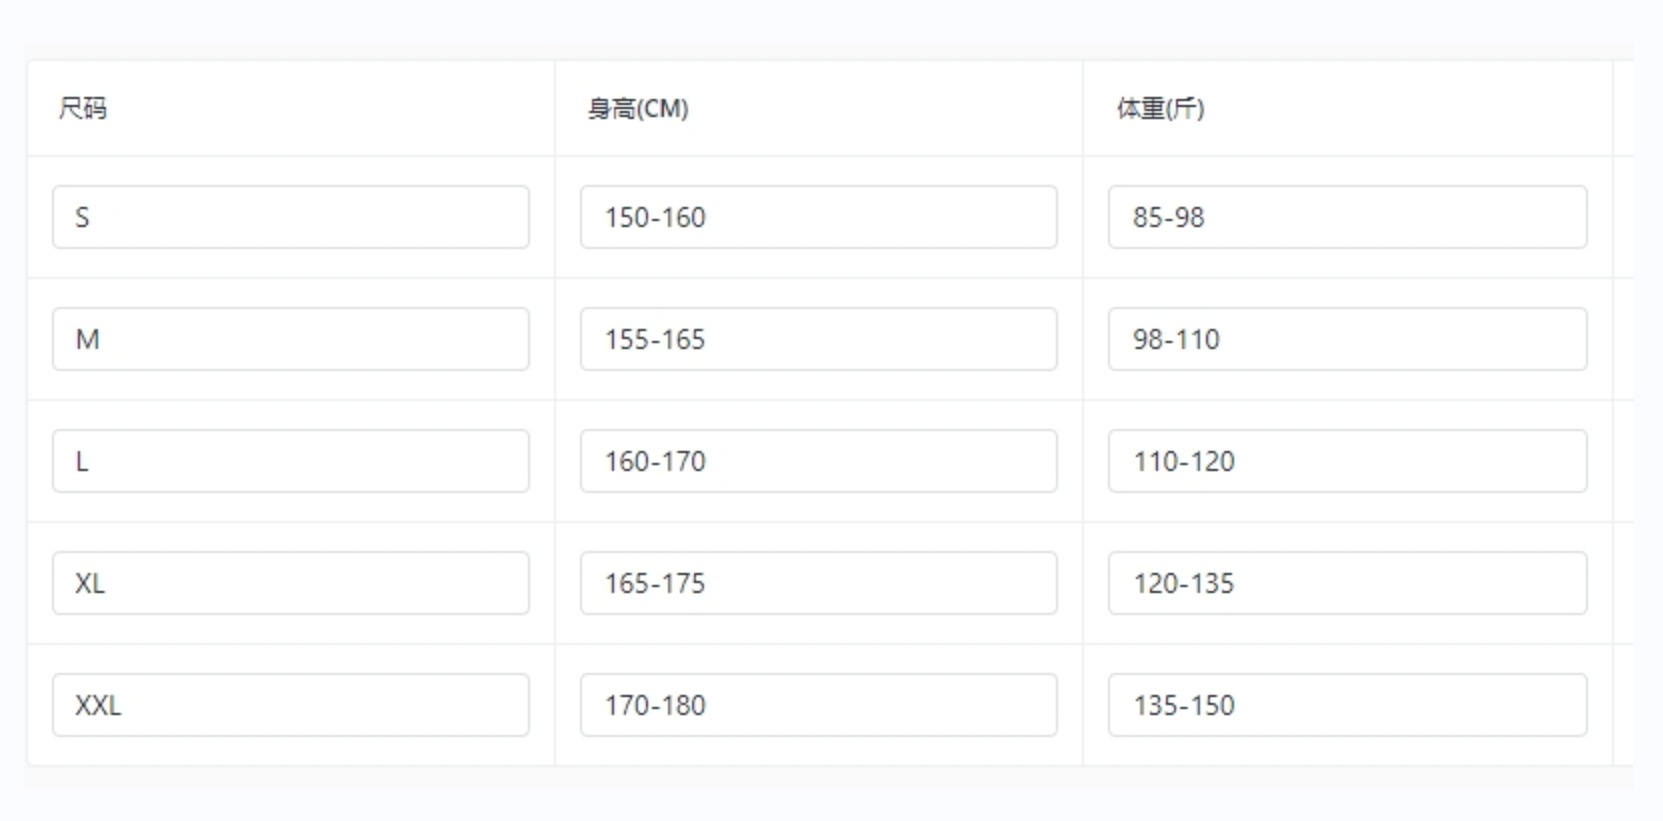The height and width of the screenshot is (821, 1663).
Task: Select the M size input box
Action: point(290,339)
